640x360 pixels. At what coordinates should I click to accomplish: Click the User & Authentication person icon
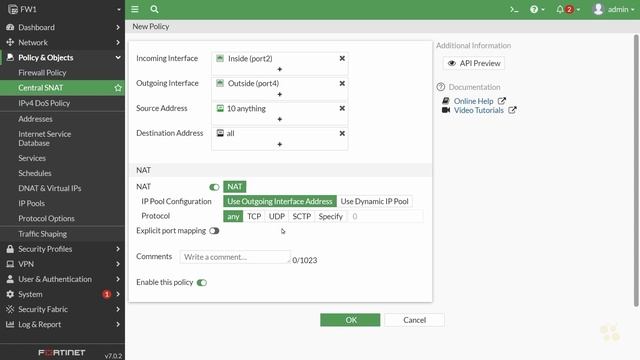tap(10, 279)
